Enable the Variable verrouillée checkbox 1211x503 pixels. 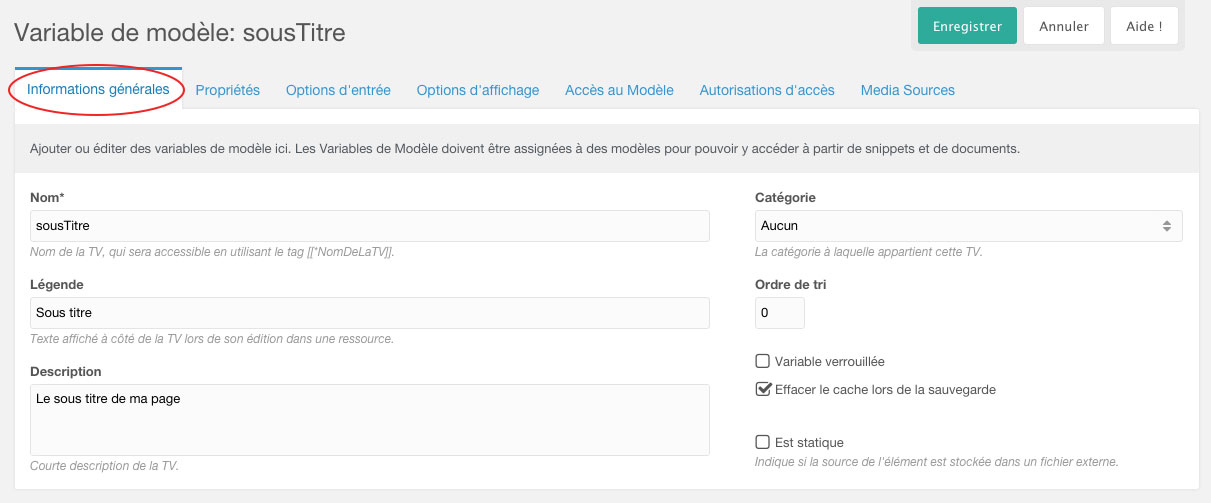(762, 361)
